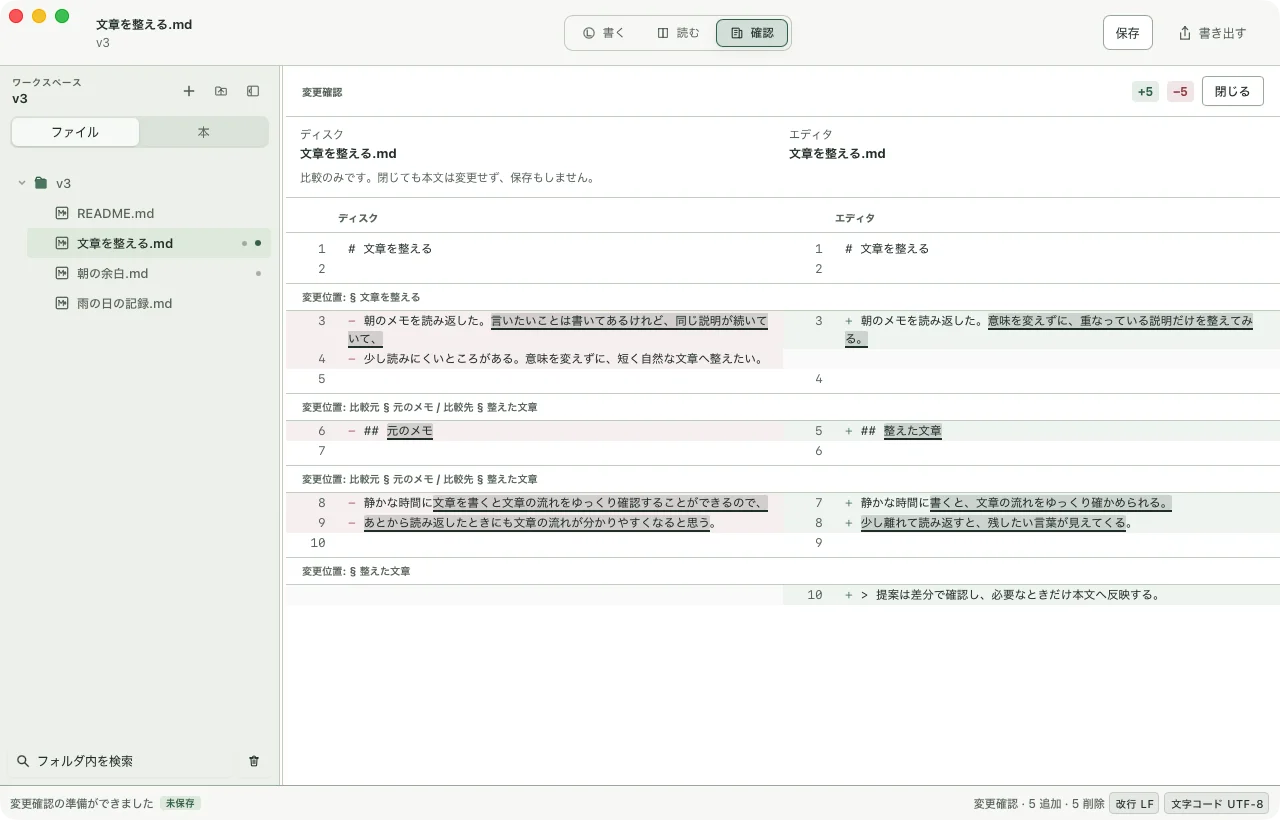This screenshot has height=820, width=1280.
Task: Click the trash icon beside folder search
Action: (254, 761)
